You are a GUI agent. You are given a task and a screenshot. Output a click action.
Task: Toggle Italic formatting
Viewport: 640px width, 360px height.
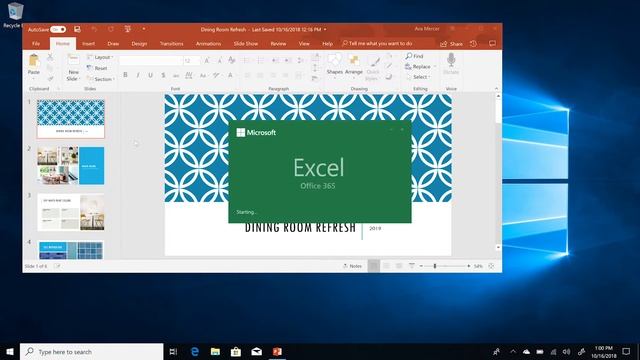coord(138,75)
